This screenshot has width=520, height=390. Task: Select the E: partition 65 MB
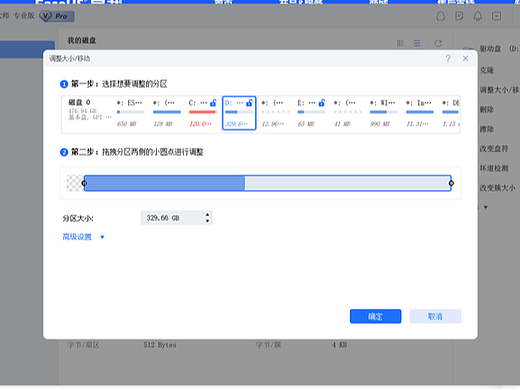[x=311, y=113]
